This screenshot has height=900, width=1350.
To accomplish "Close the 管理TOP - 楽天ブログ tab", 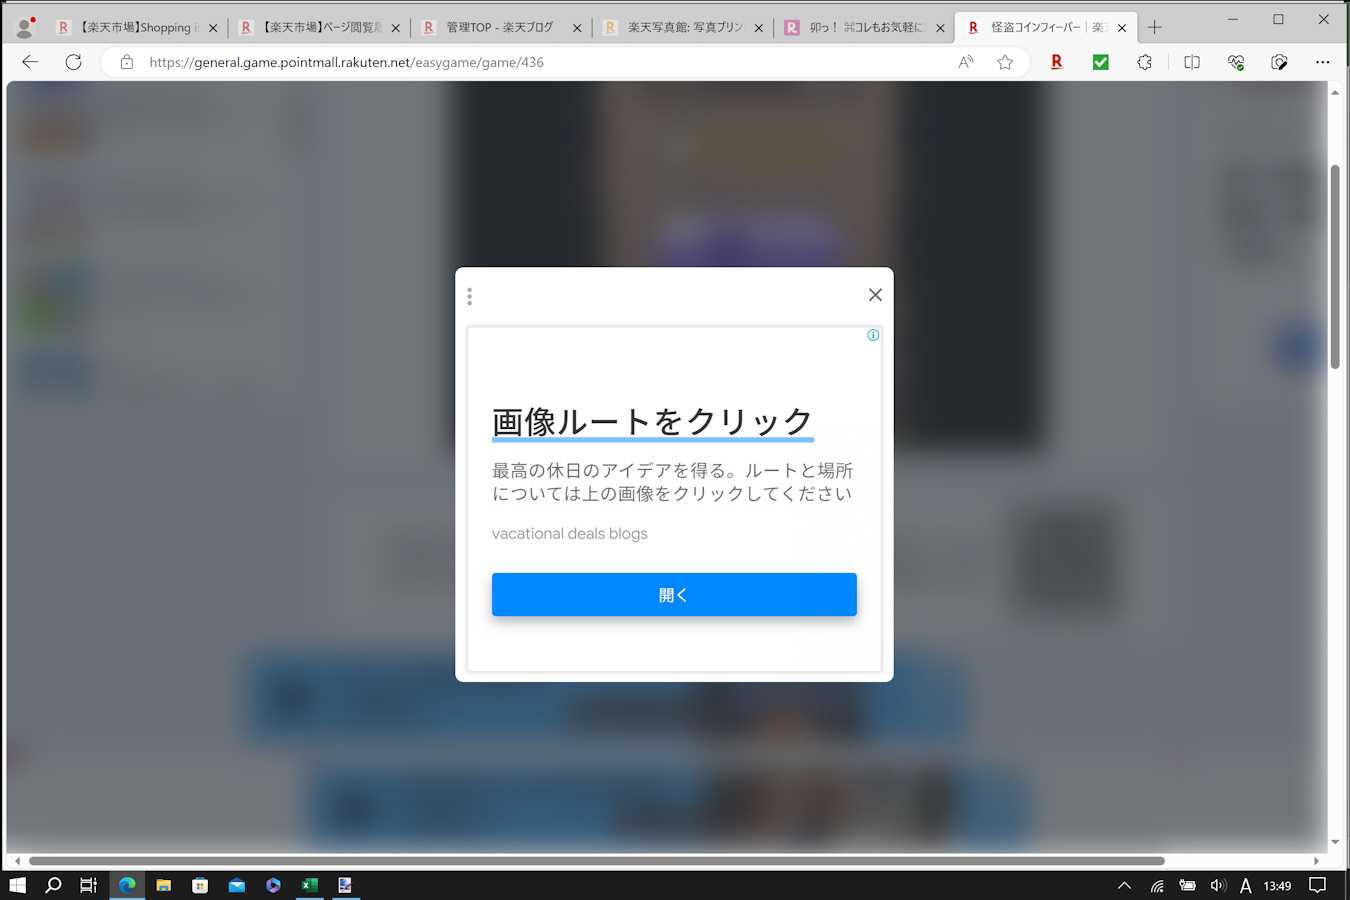I will pos(576,28).
